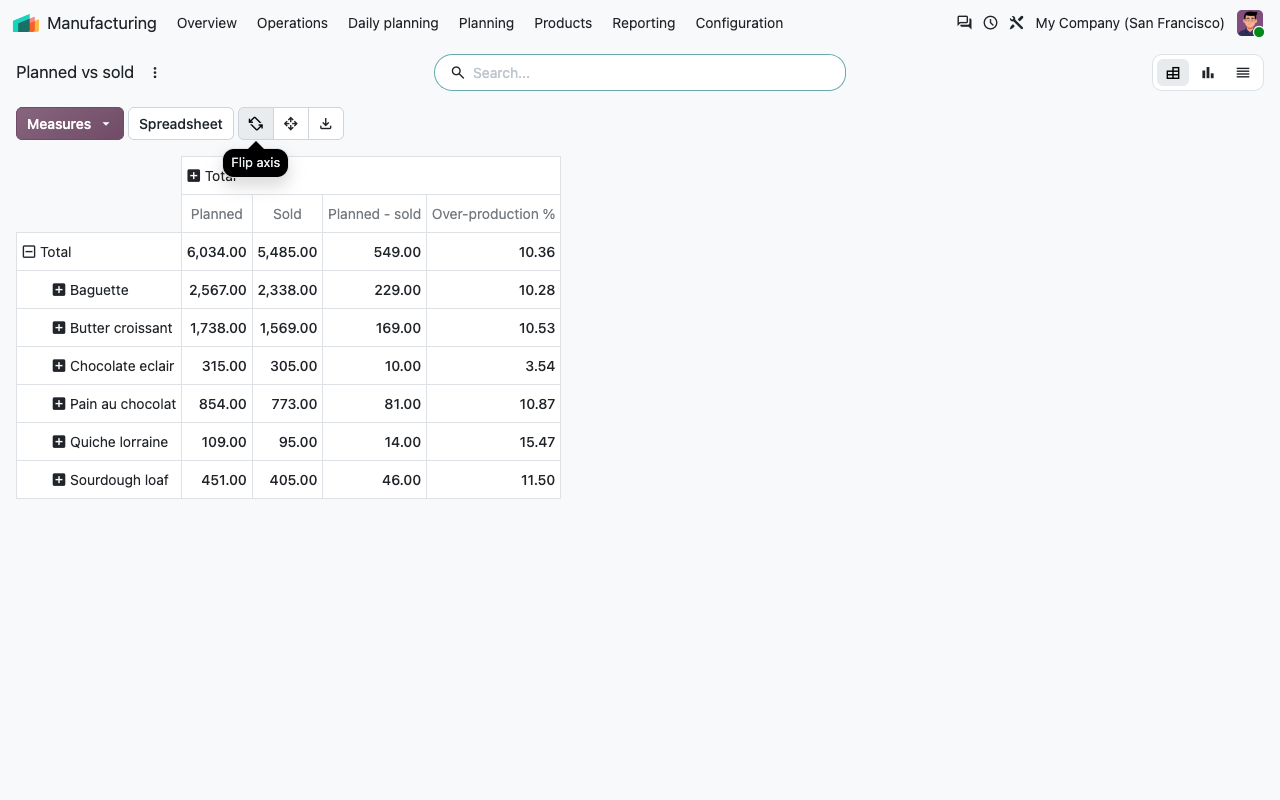
Task: Switch to the graph view icon
Action: coord(1208,73)
